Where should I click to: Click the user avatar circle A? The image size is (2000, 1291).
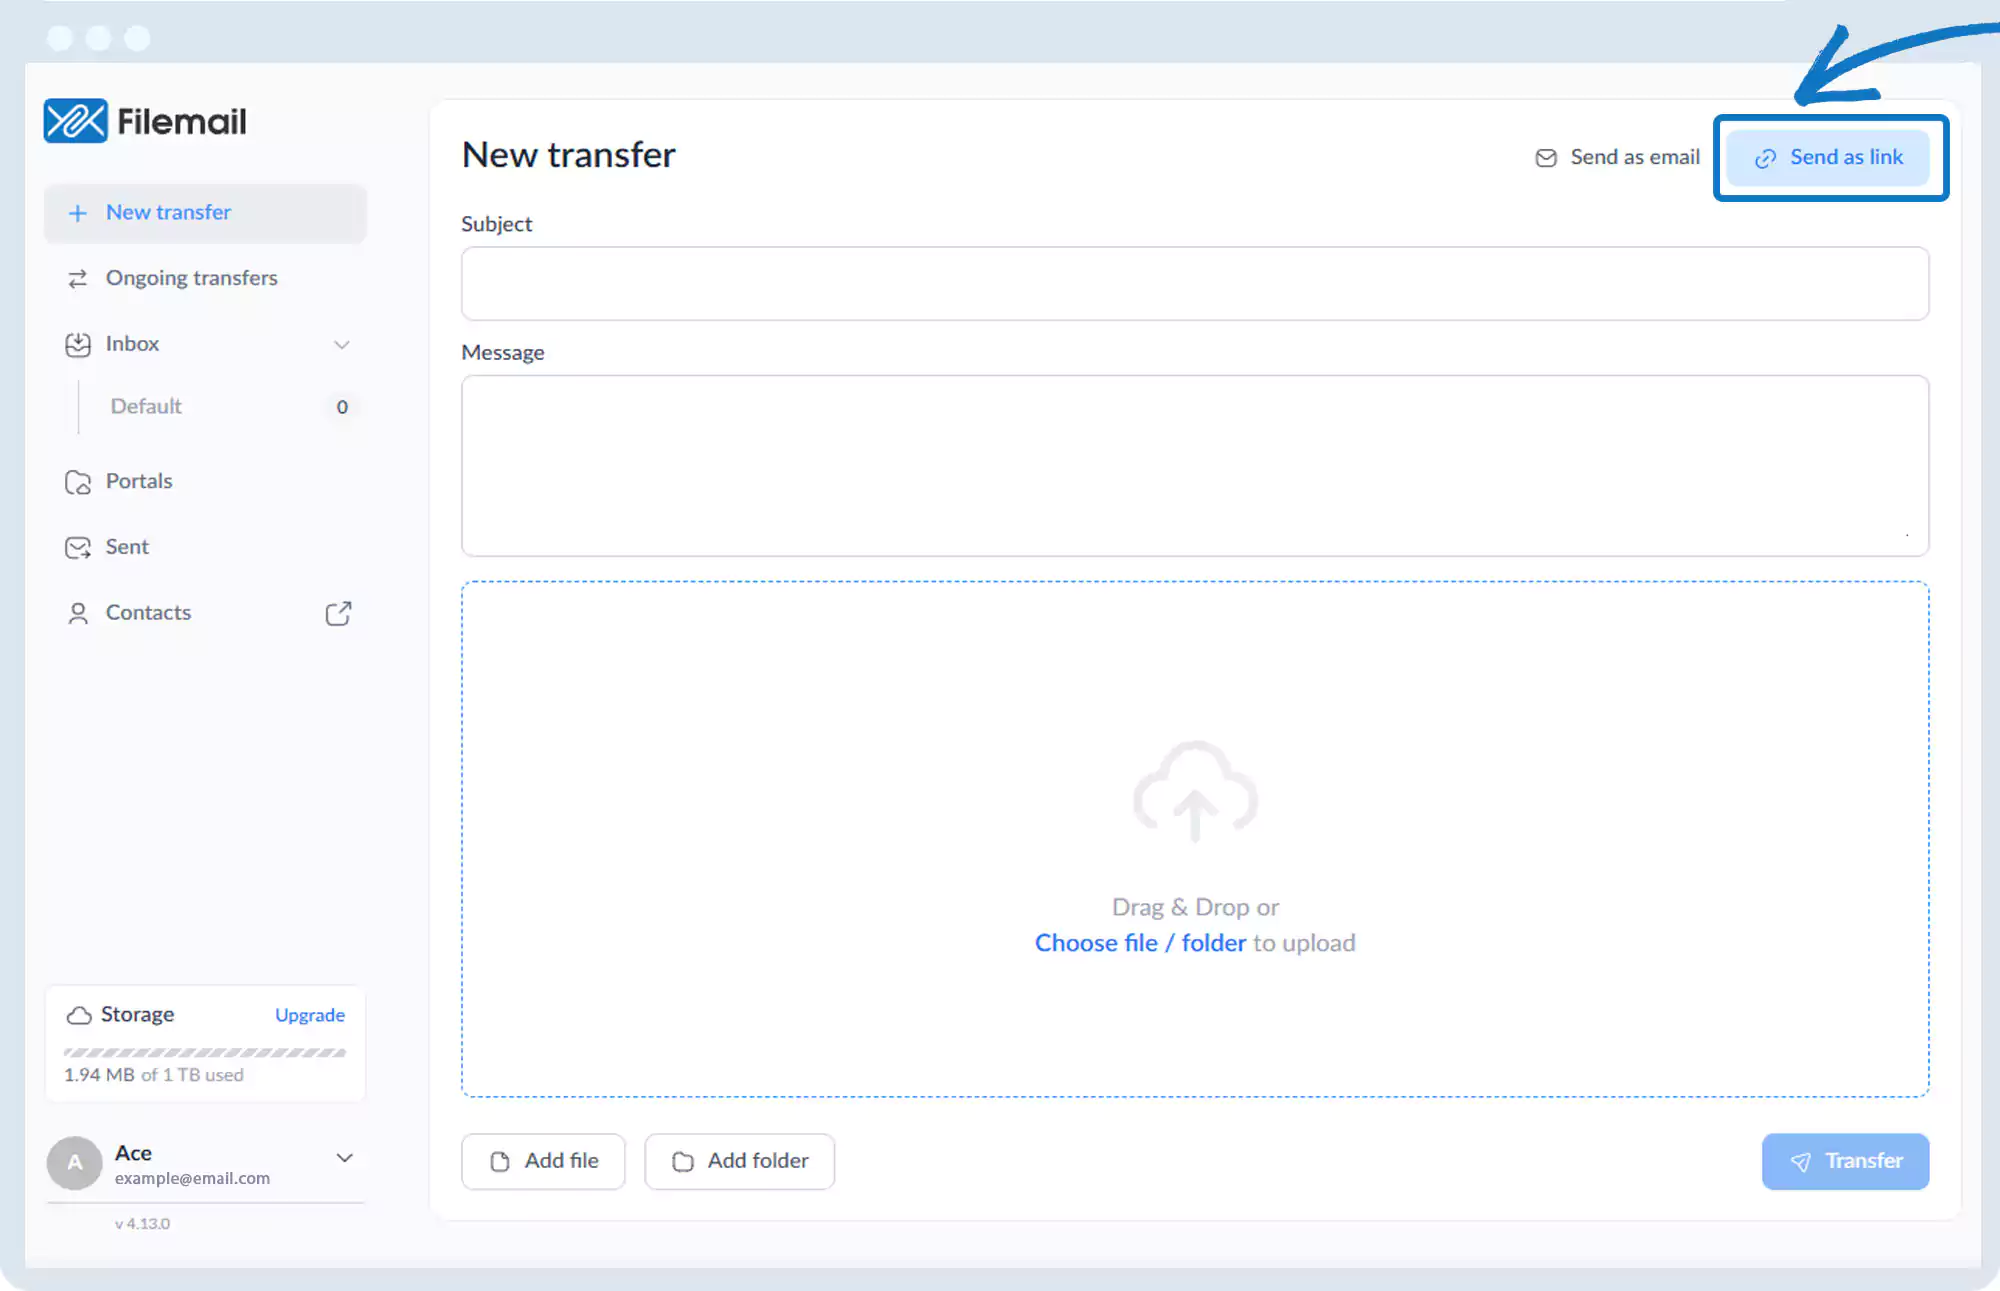pyautogui.click(x=75, y=1162)
